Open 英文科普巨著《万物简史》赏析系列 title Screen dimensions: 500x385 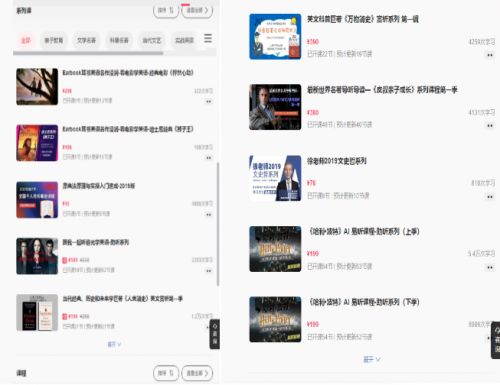(x=363, y=19)
